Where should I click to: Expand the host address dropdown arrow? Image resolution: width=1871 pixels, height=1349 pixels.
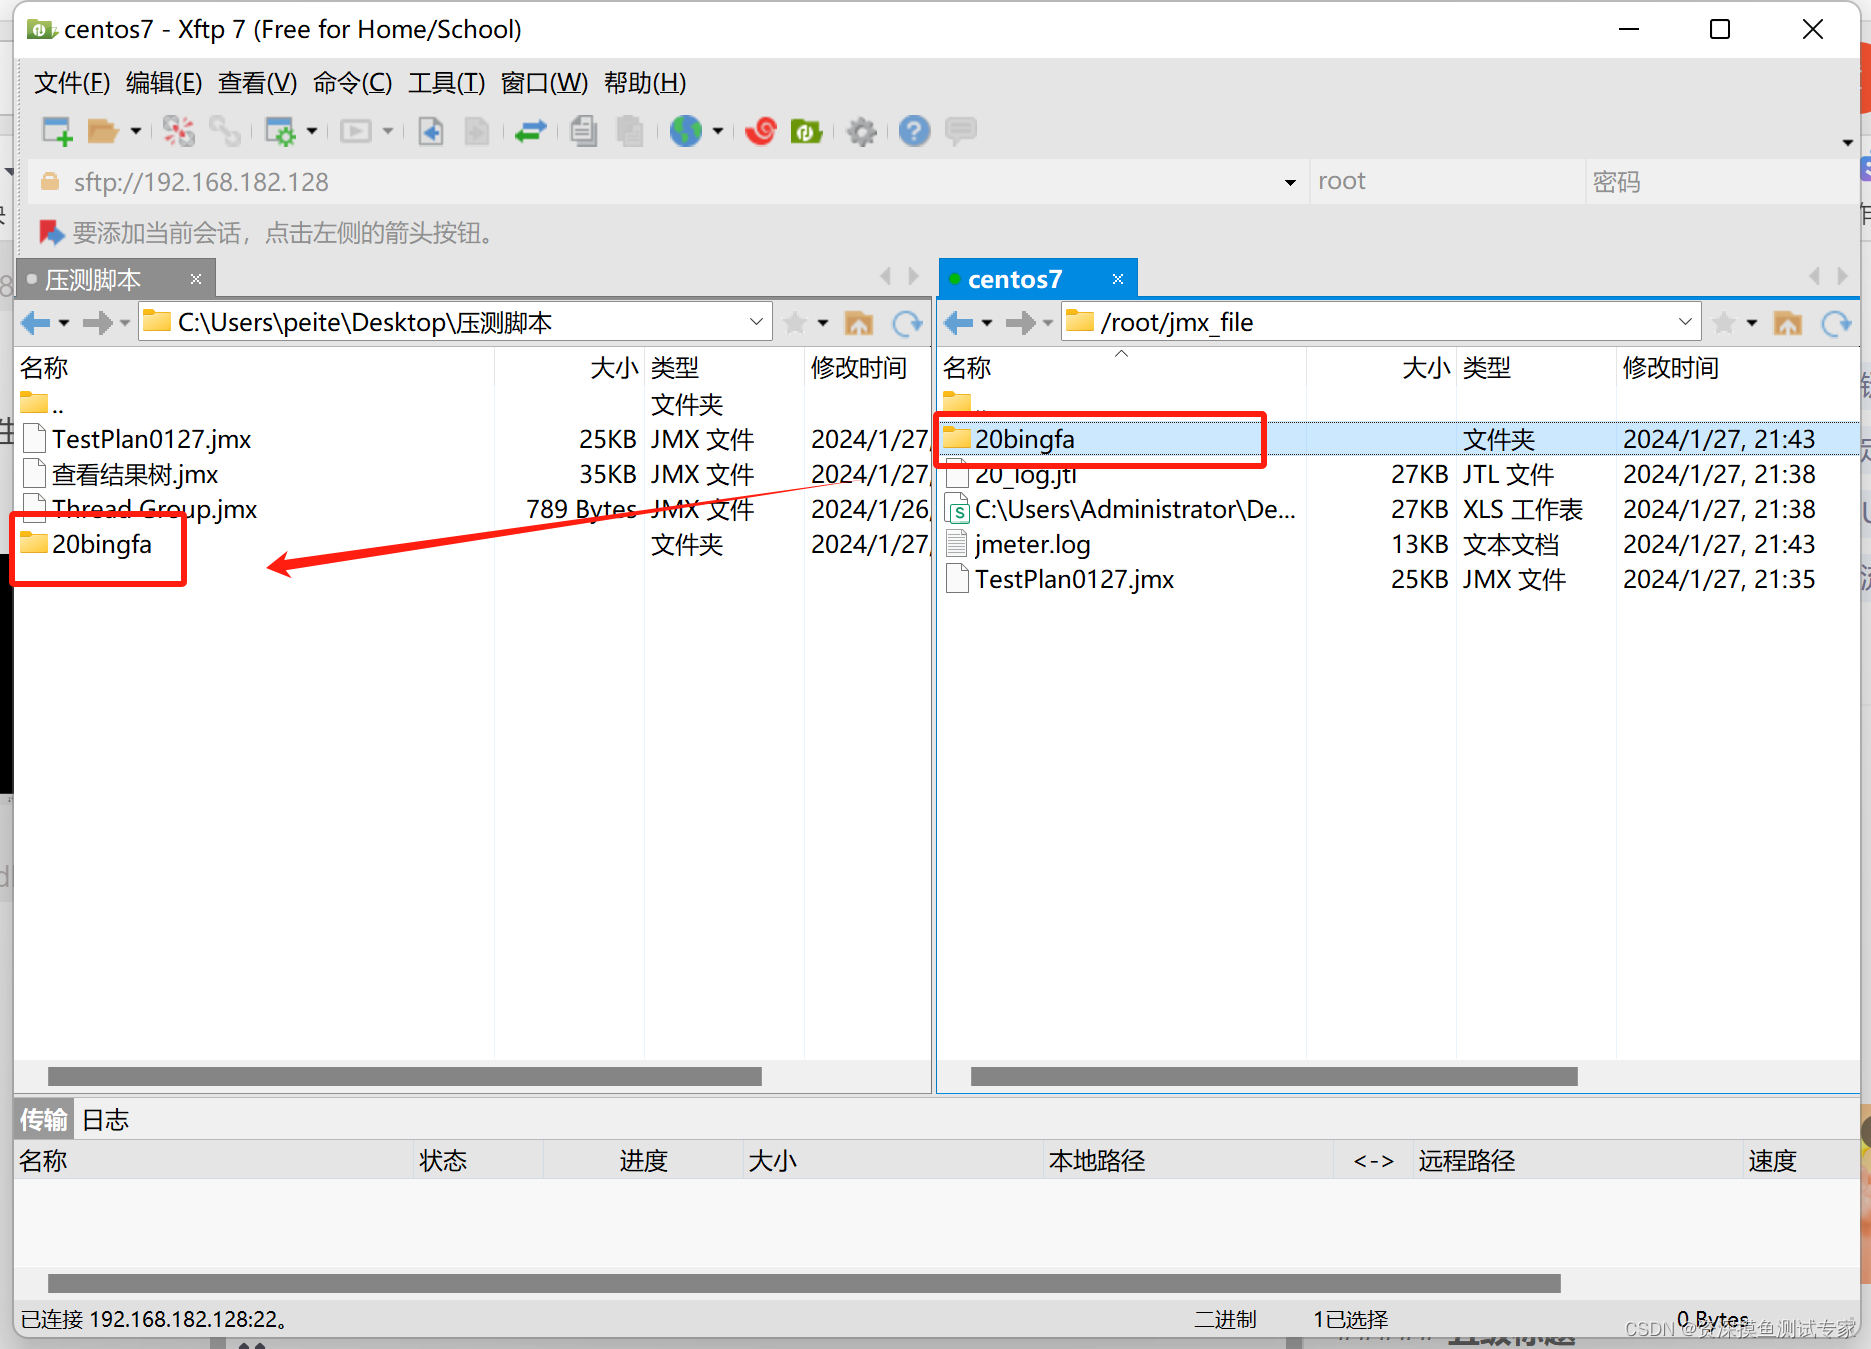pos(1290,182)
